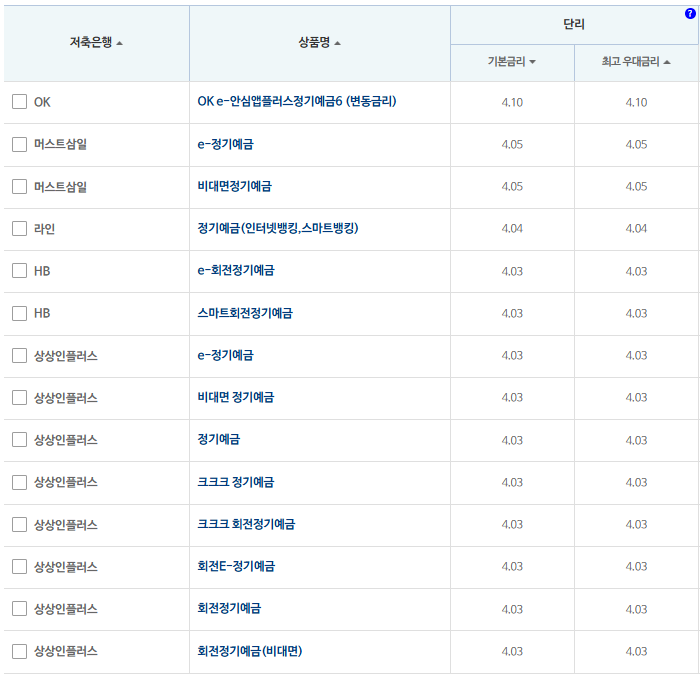This screenshot has height=674, width=700.
Task: Click 4.04 기본금리 value in 라인 row
Action: [x=512, y=229]
